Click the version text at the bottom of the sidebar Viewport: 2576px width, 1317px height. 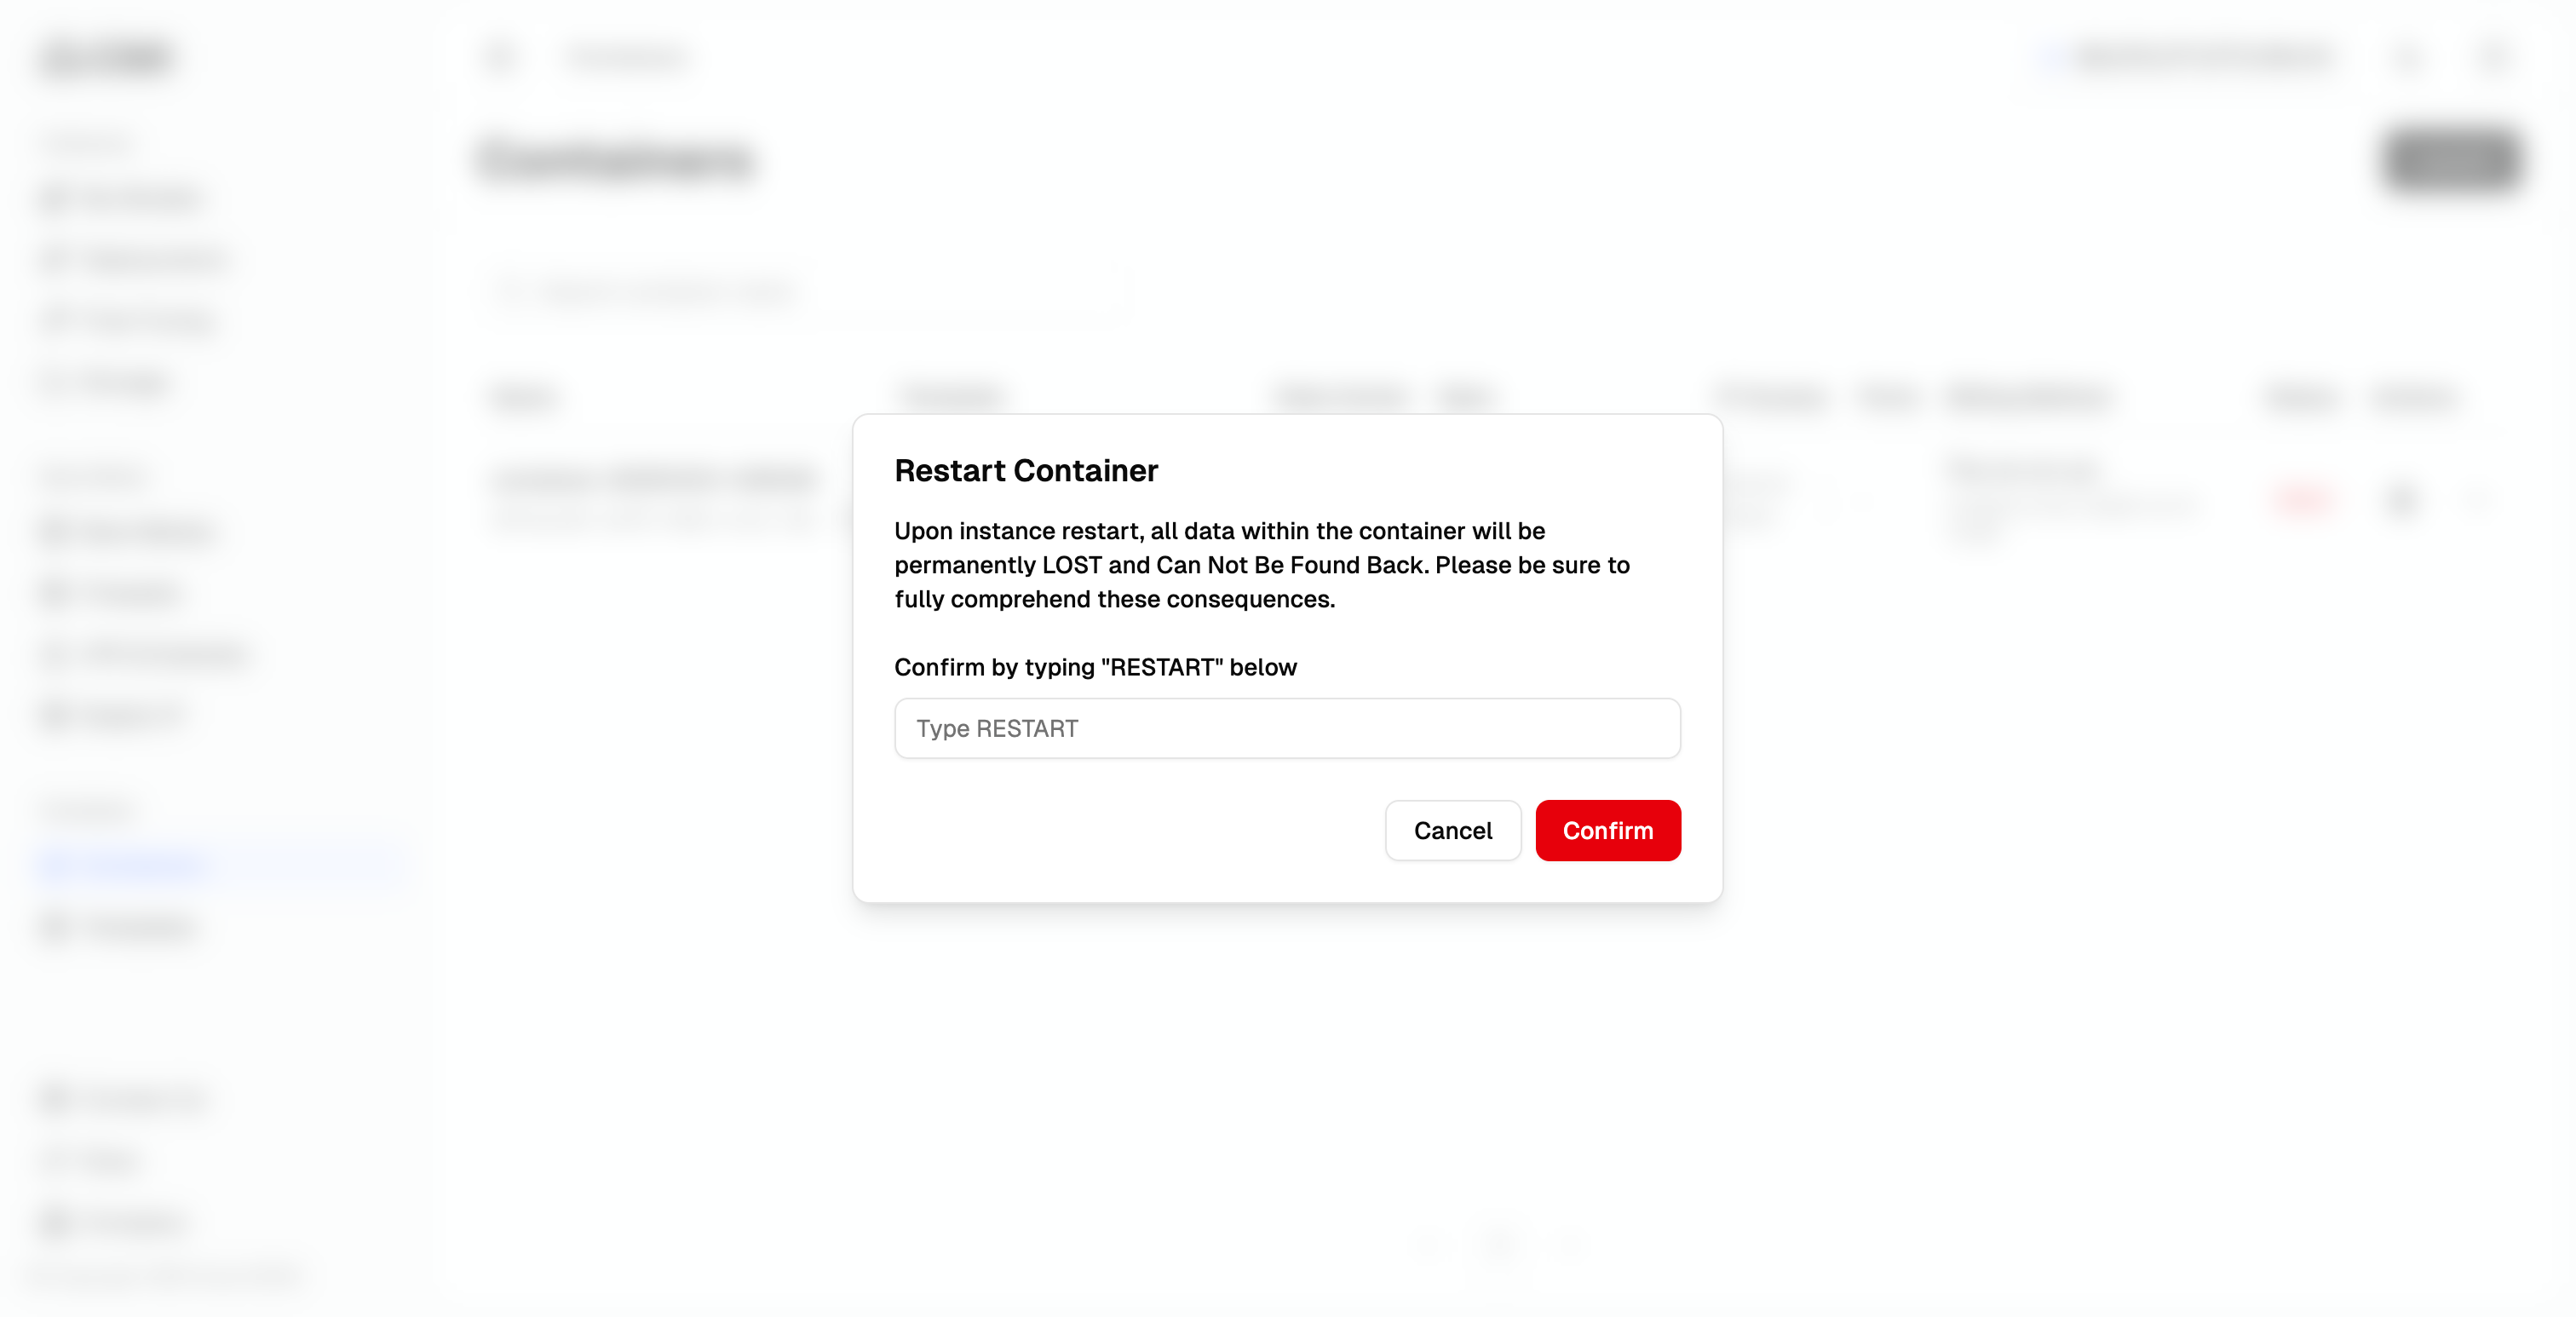pyautogui.click(x=167, y=1277)
